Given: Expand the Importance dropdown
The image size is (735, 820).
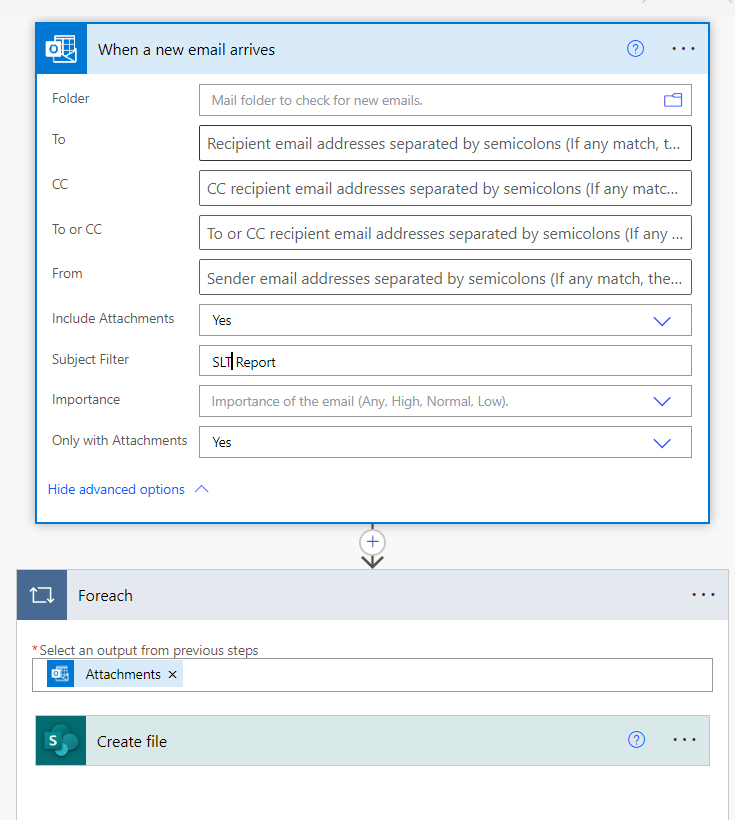Looking at the screenshot, I should tap(662, 401).
